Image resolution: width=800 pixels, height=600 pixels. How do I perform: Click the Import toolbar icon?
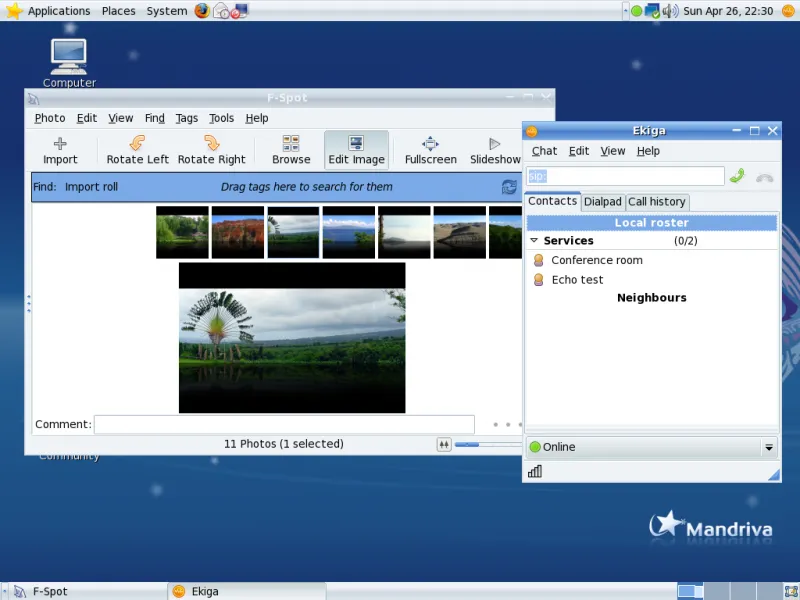(60, 150)
